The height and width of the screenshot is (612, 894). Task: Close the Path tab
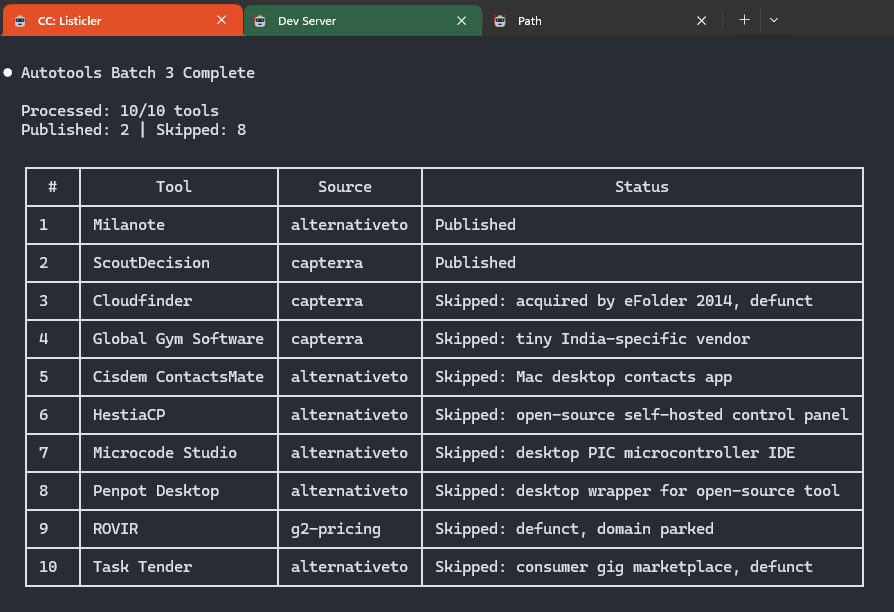(701, 20)
